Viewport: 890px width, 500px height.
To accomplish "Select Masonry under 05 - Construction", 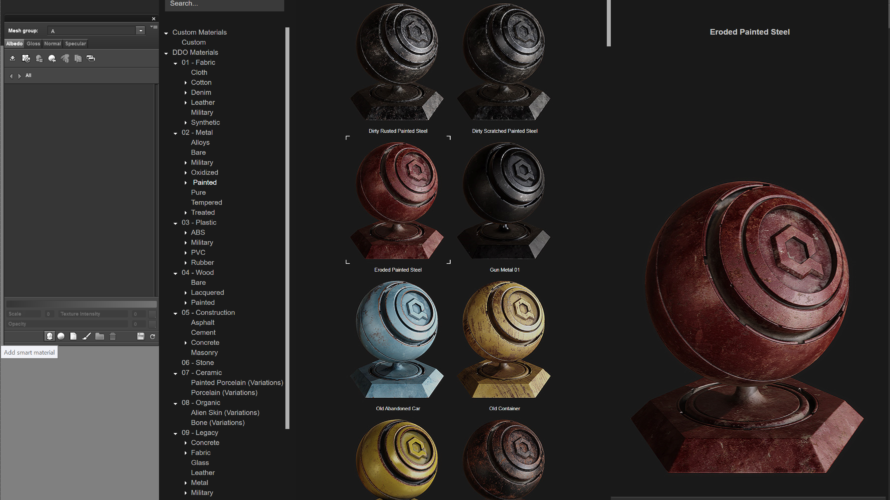I will click(204, 353).
